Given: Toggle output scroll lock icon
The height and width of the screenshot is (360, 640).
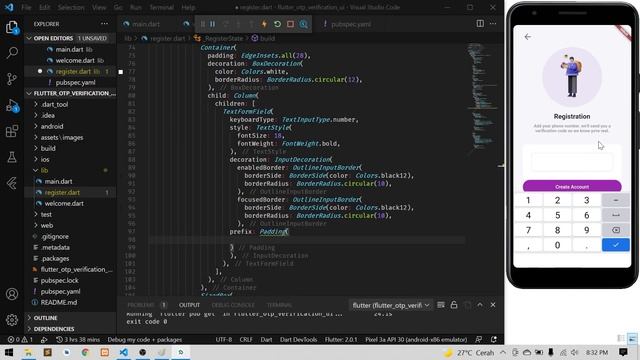Looking at the screenshot, I should coord(454,305).
